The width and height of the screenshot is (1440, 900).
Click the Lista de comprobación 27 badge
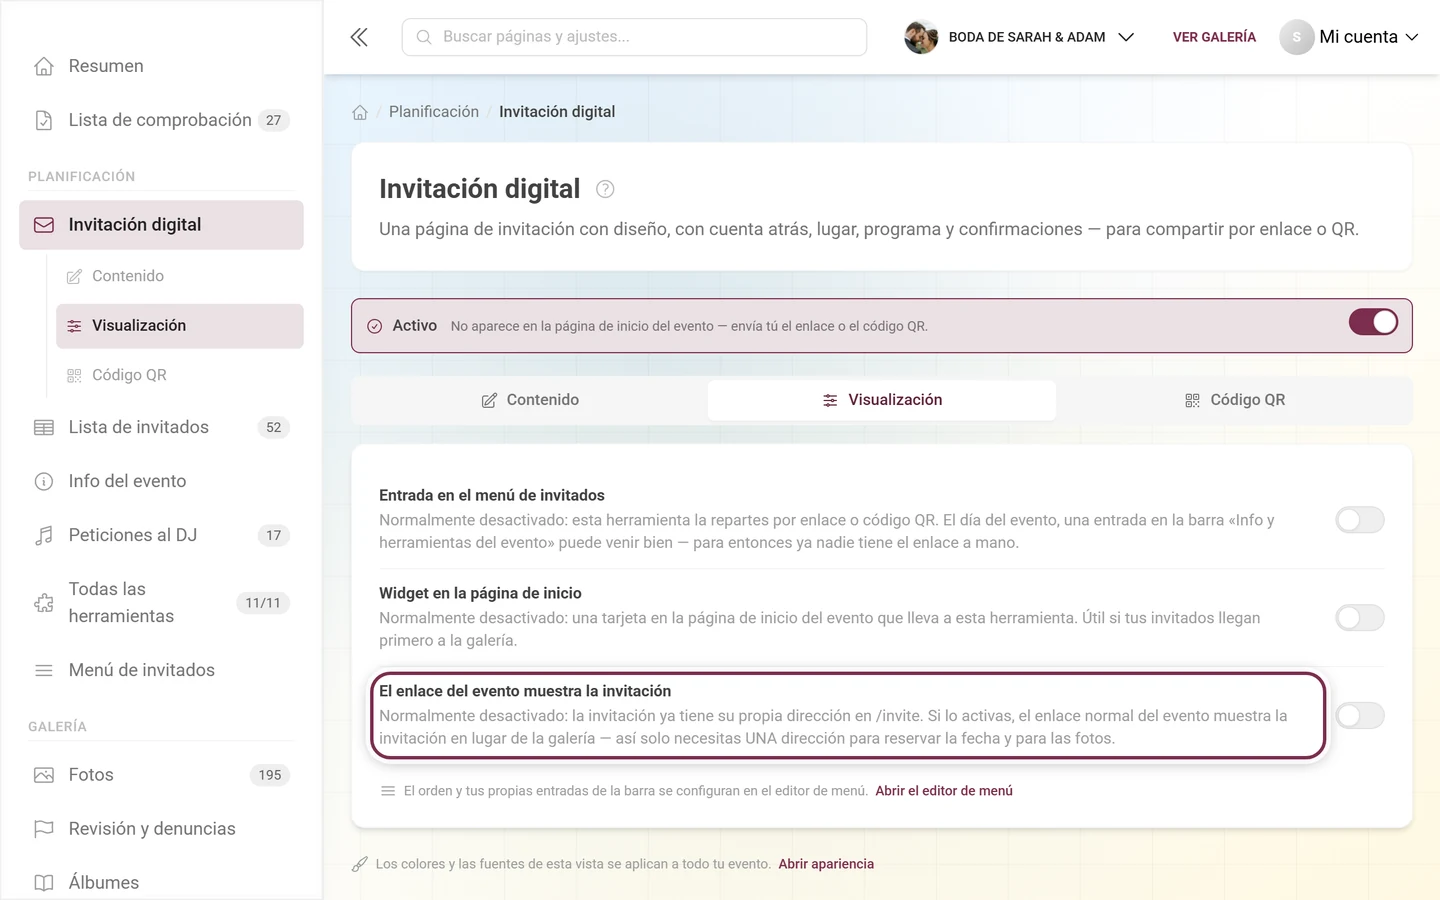[274, 120]
